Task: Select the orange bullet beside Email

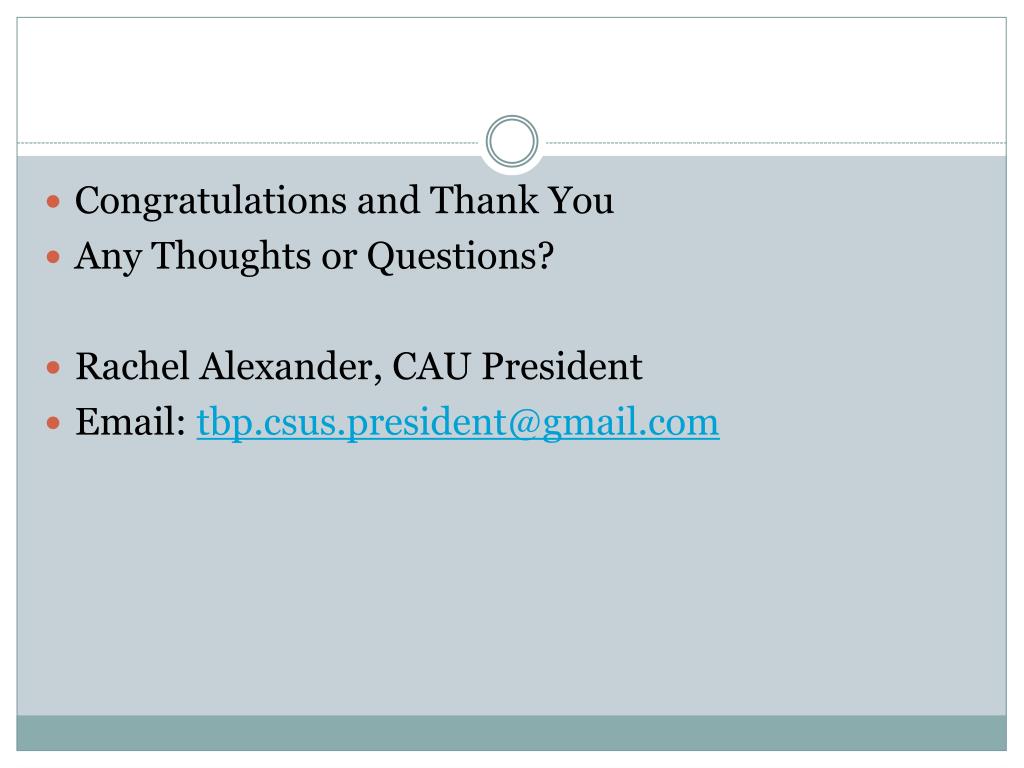Action: tap(54, 423)
